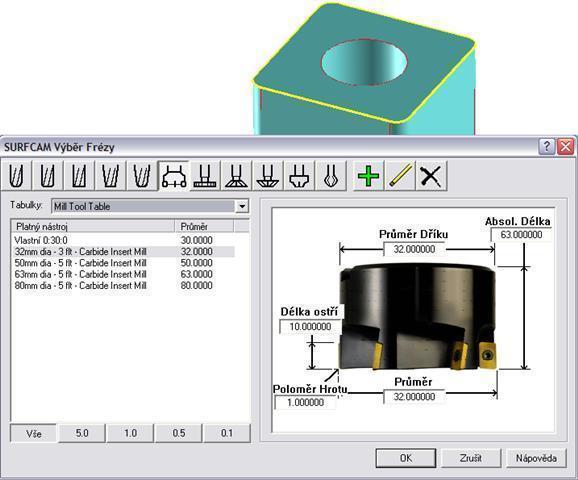This screenshot has width=578, height=480.
Task: Select the face mill insert cutter icon
Action: coord(174,176)
